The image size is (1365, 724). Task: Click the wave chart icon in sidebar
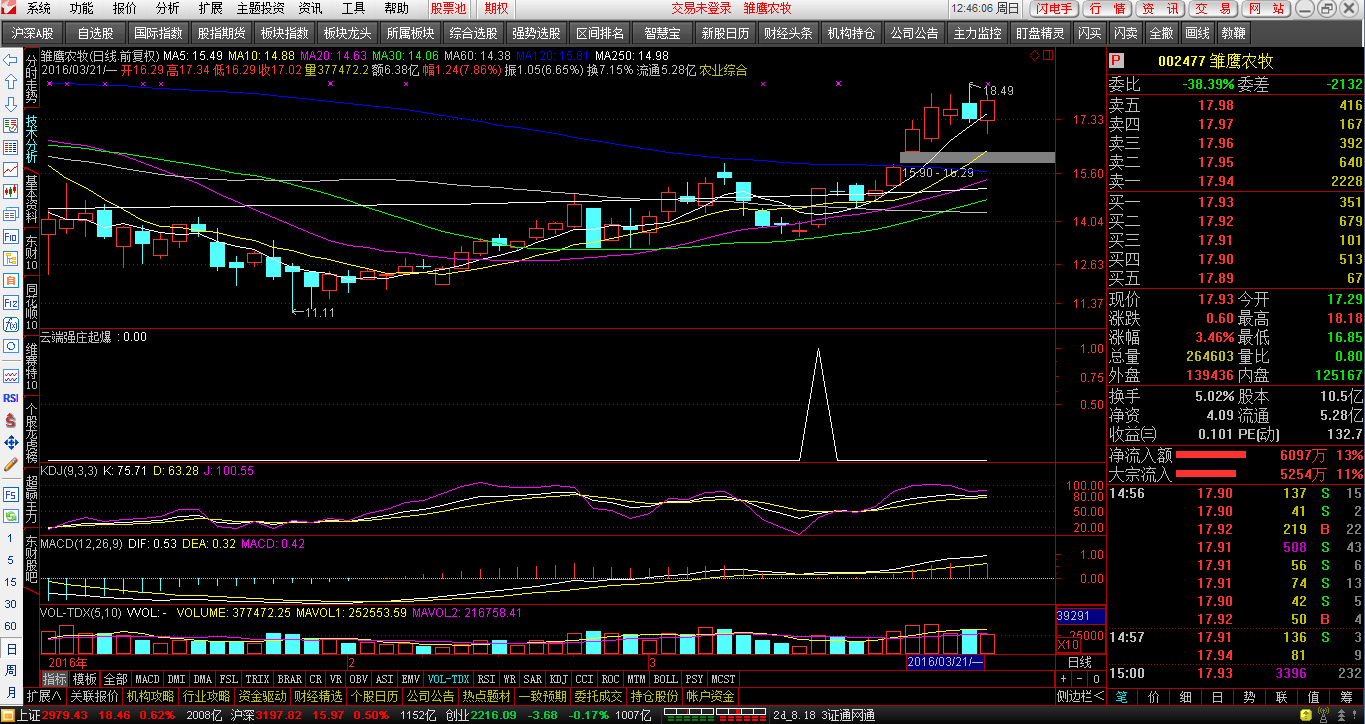(10, 376)
